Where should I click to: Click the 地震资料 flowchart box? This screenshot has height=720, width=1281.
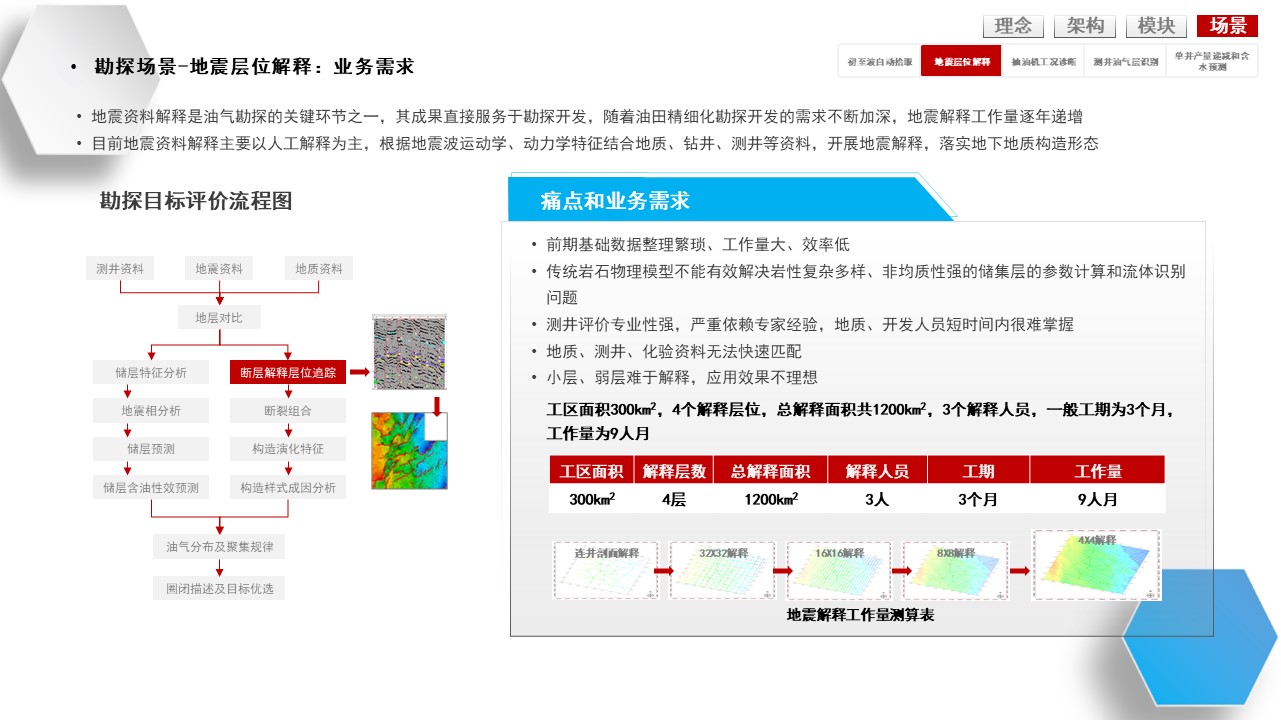(219, 268)
